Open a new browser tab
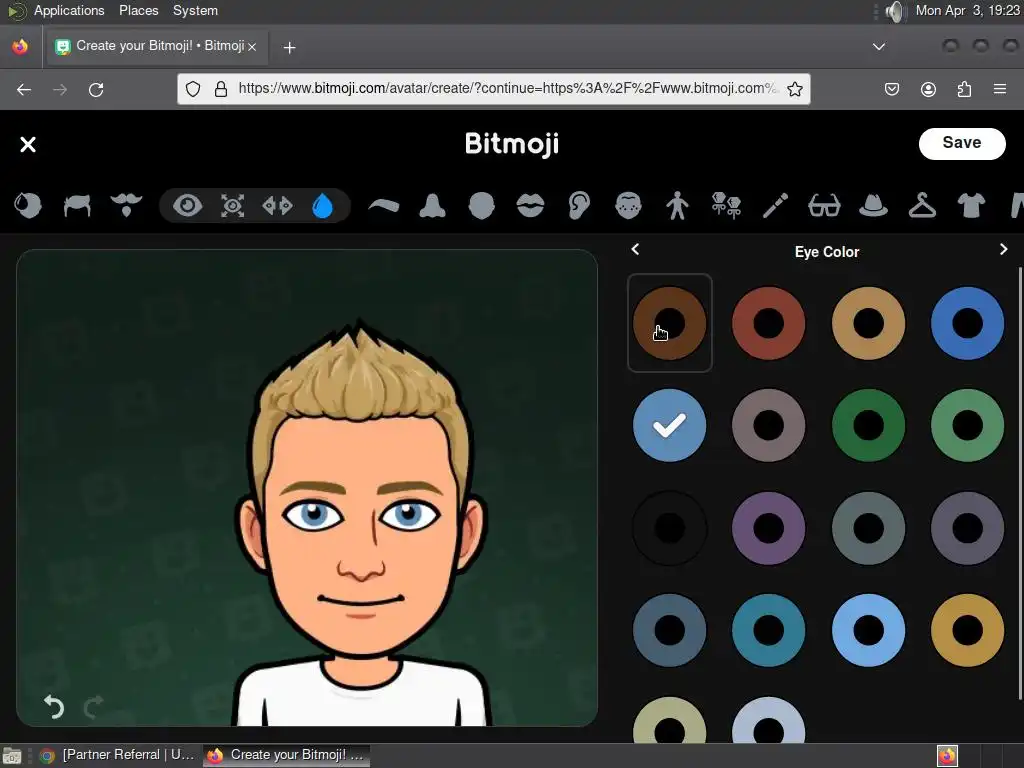The width and height of the screenshot is (1024, 768). (x=289, y=47)
